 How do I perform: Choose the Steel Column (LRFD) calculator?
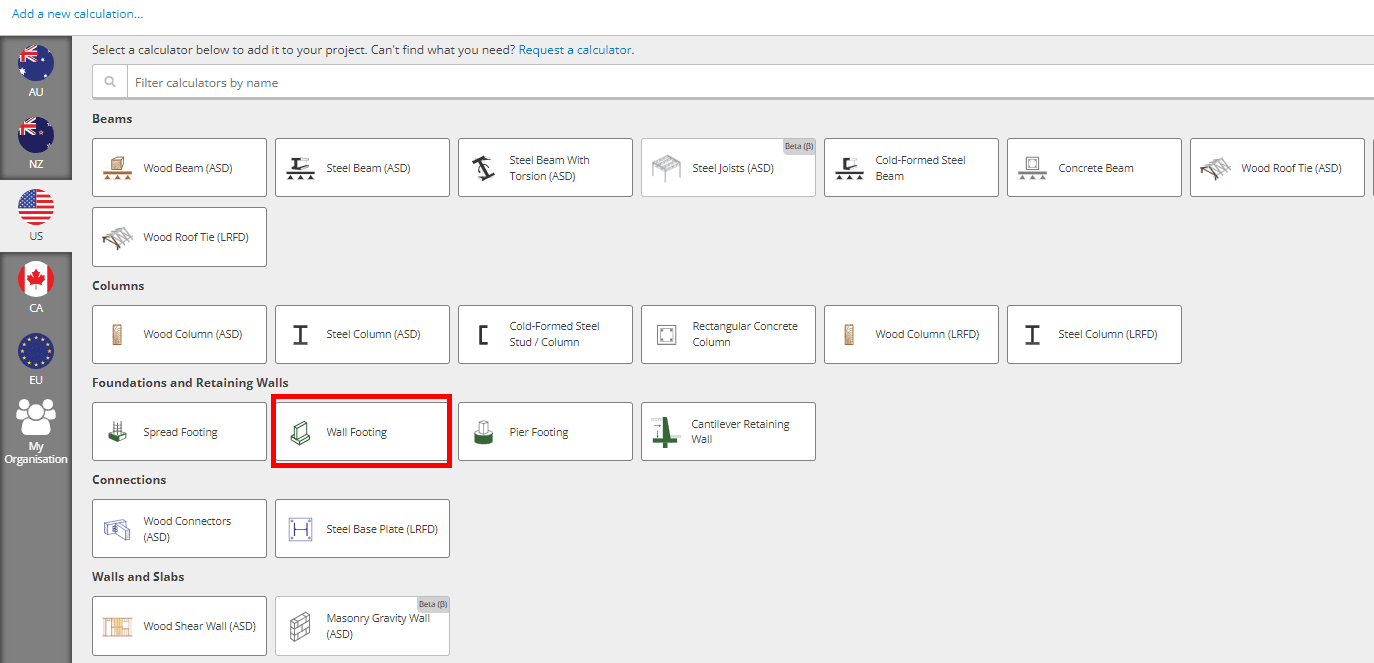pos(1094,334)
